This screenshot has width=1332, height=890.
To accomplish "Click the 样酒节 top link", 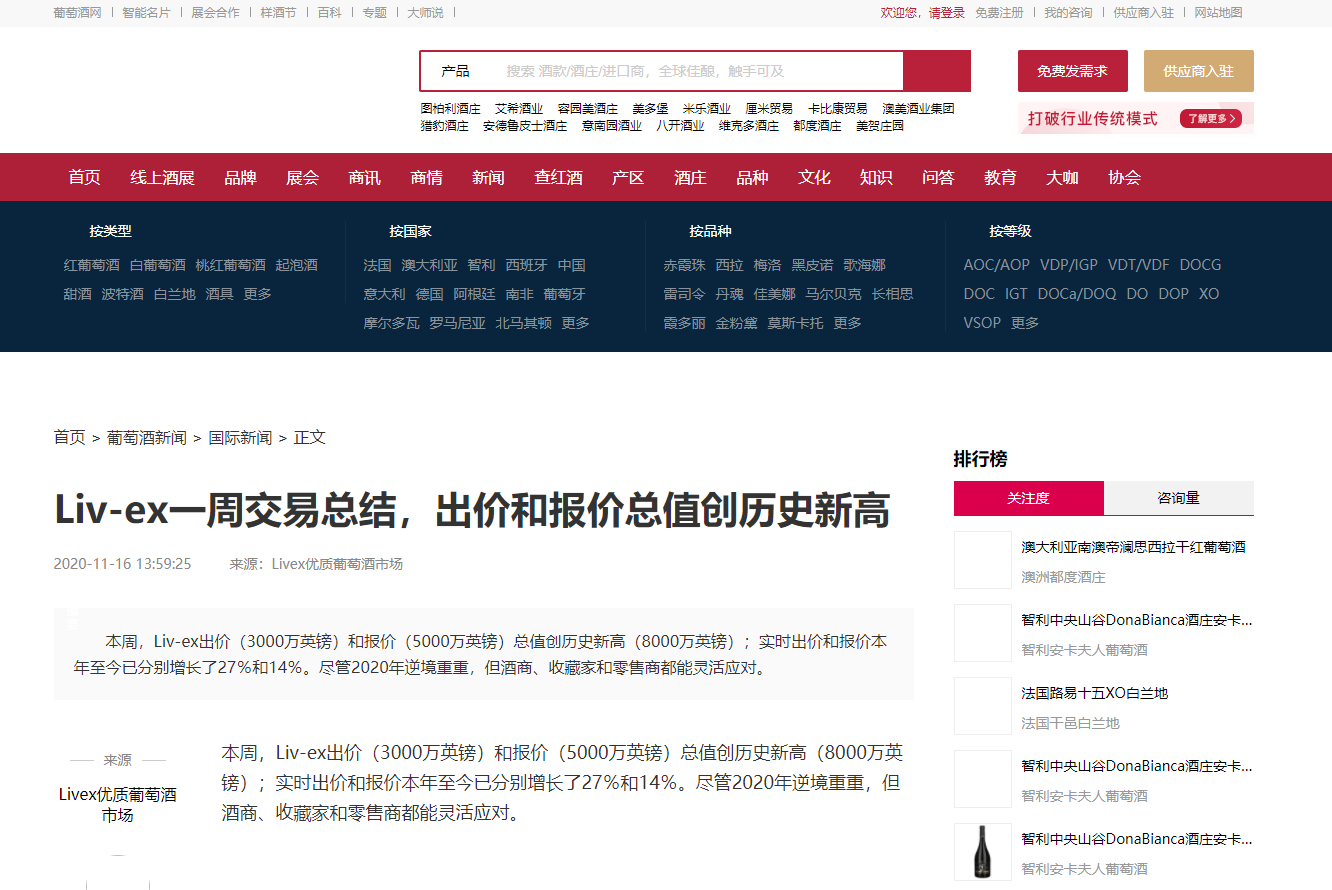I will [278, 13].
